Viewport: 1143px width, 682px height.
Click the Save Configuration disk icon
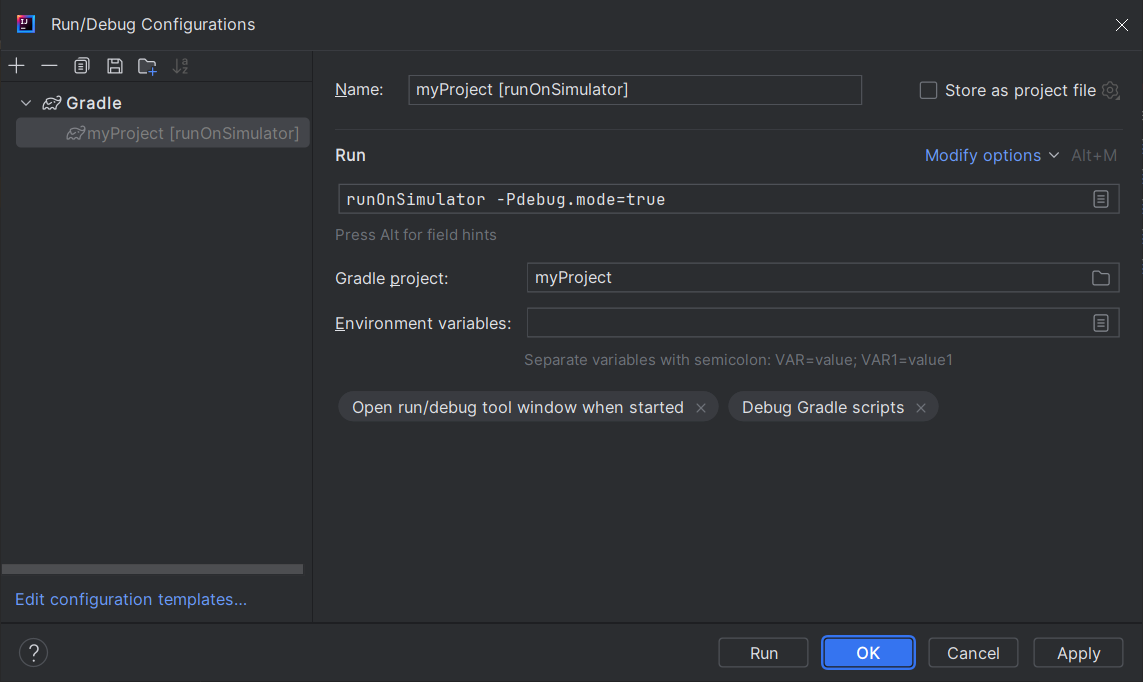(115, 66)
